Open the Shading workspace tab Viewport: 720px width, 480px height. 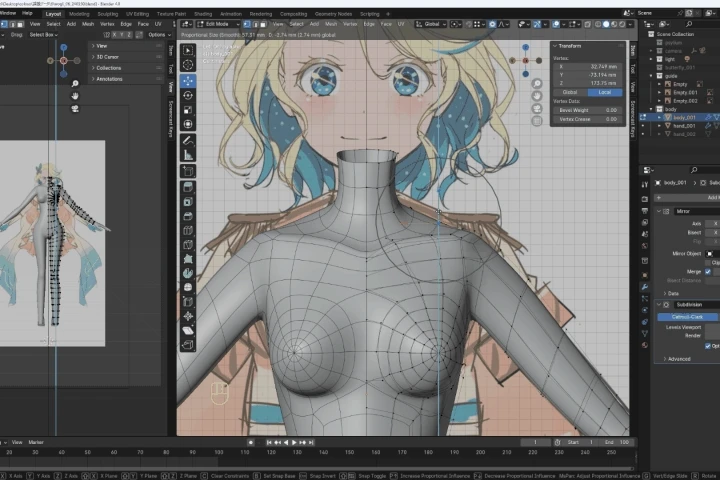[203, 14]
